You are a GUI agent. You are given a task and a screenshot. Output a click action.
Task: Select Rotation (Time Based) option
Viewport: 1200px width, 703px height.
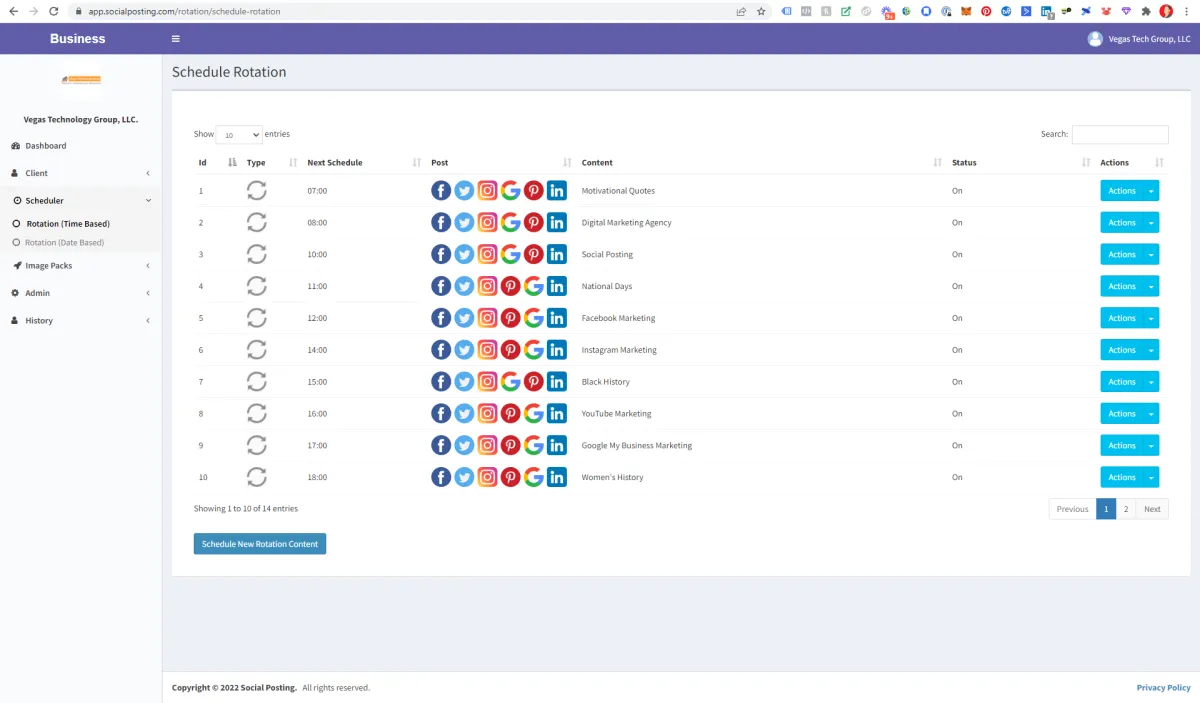pos(68,224)
